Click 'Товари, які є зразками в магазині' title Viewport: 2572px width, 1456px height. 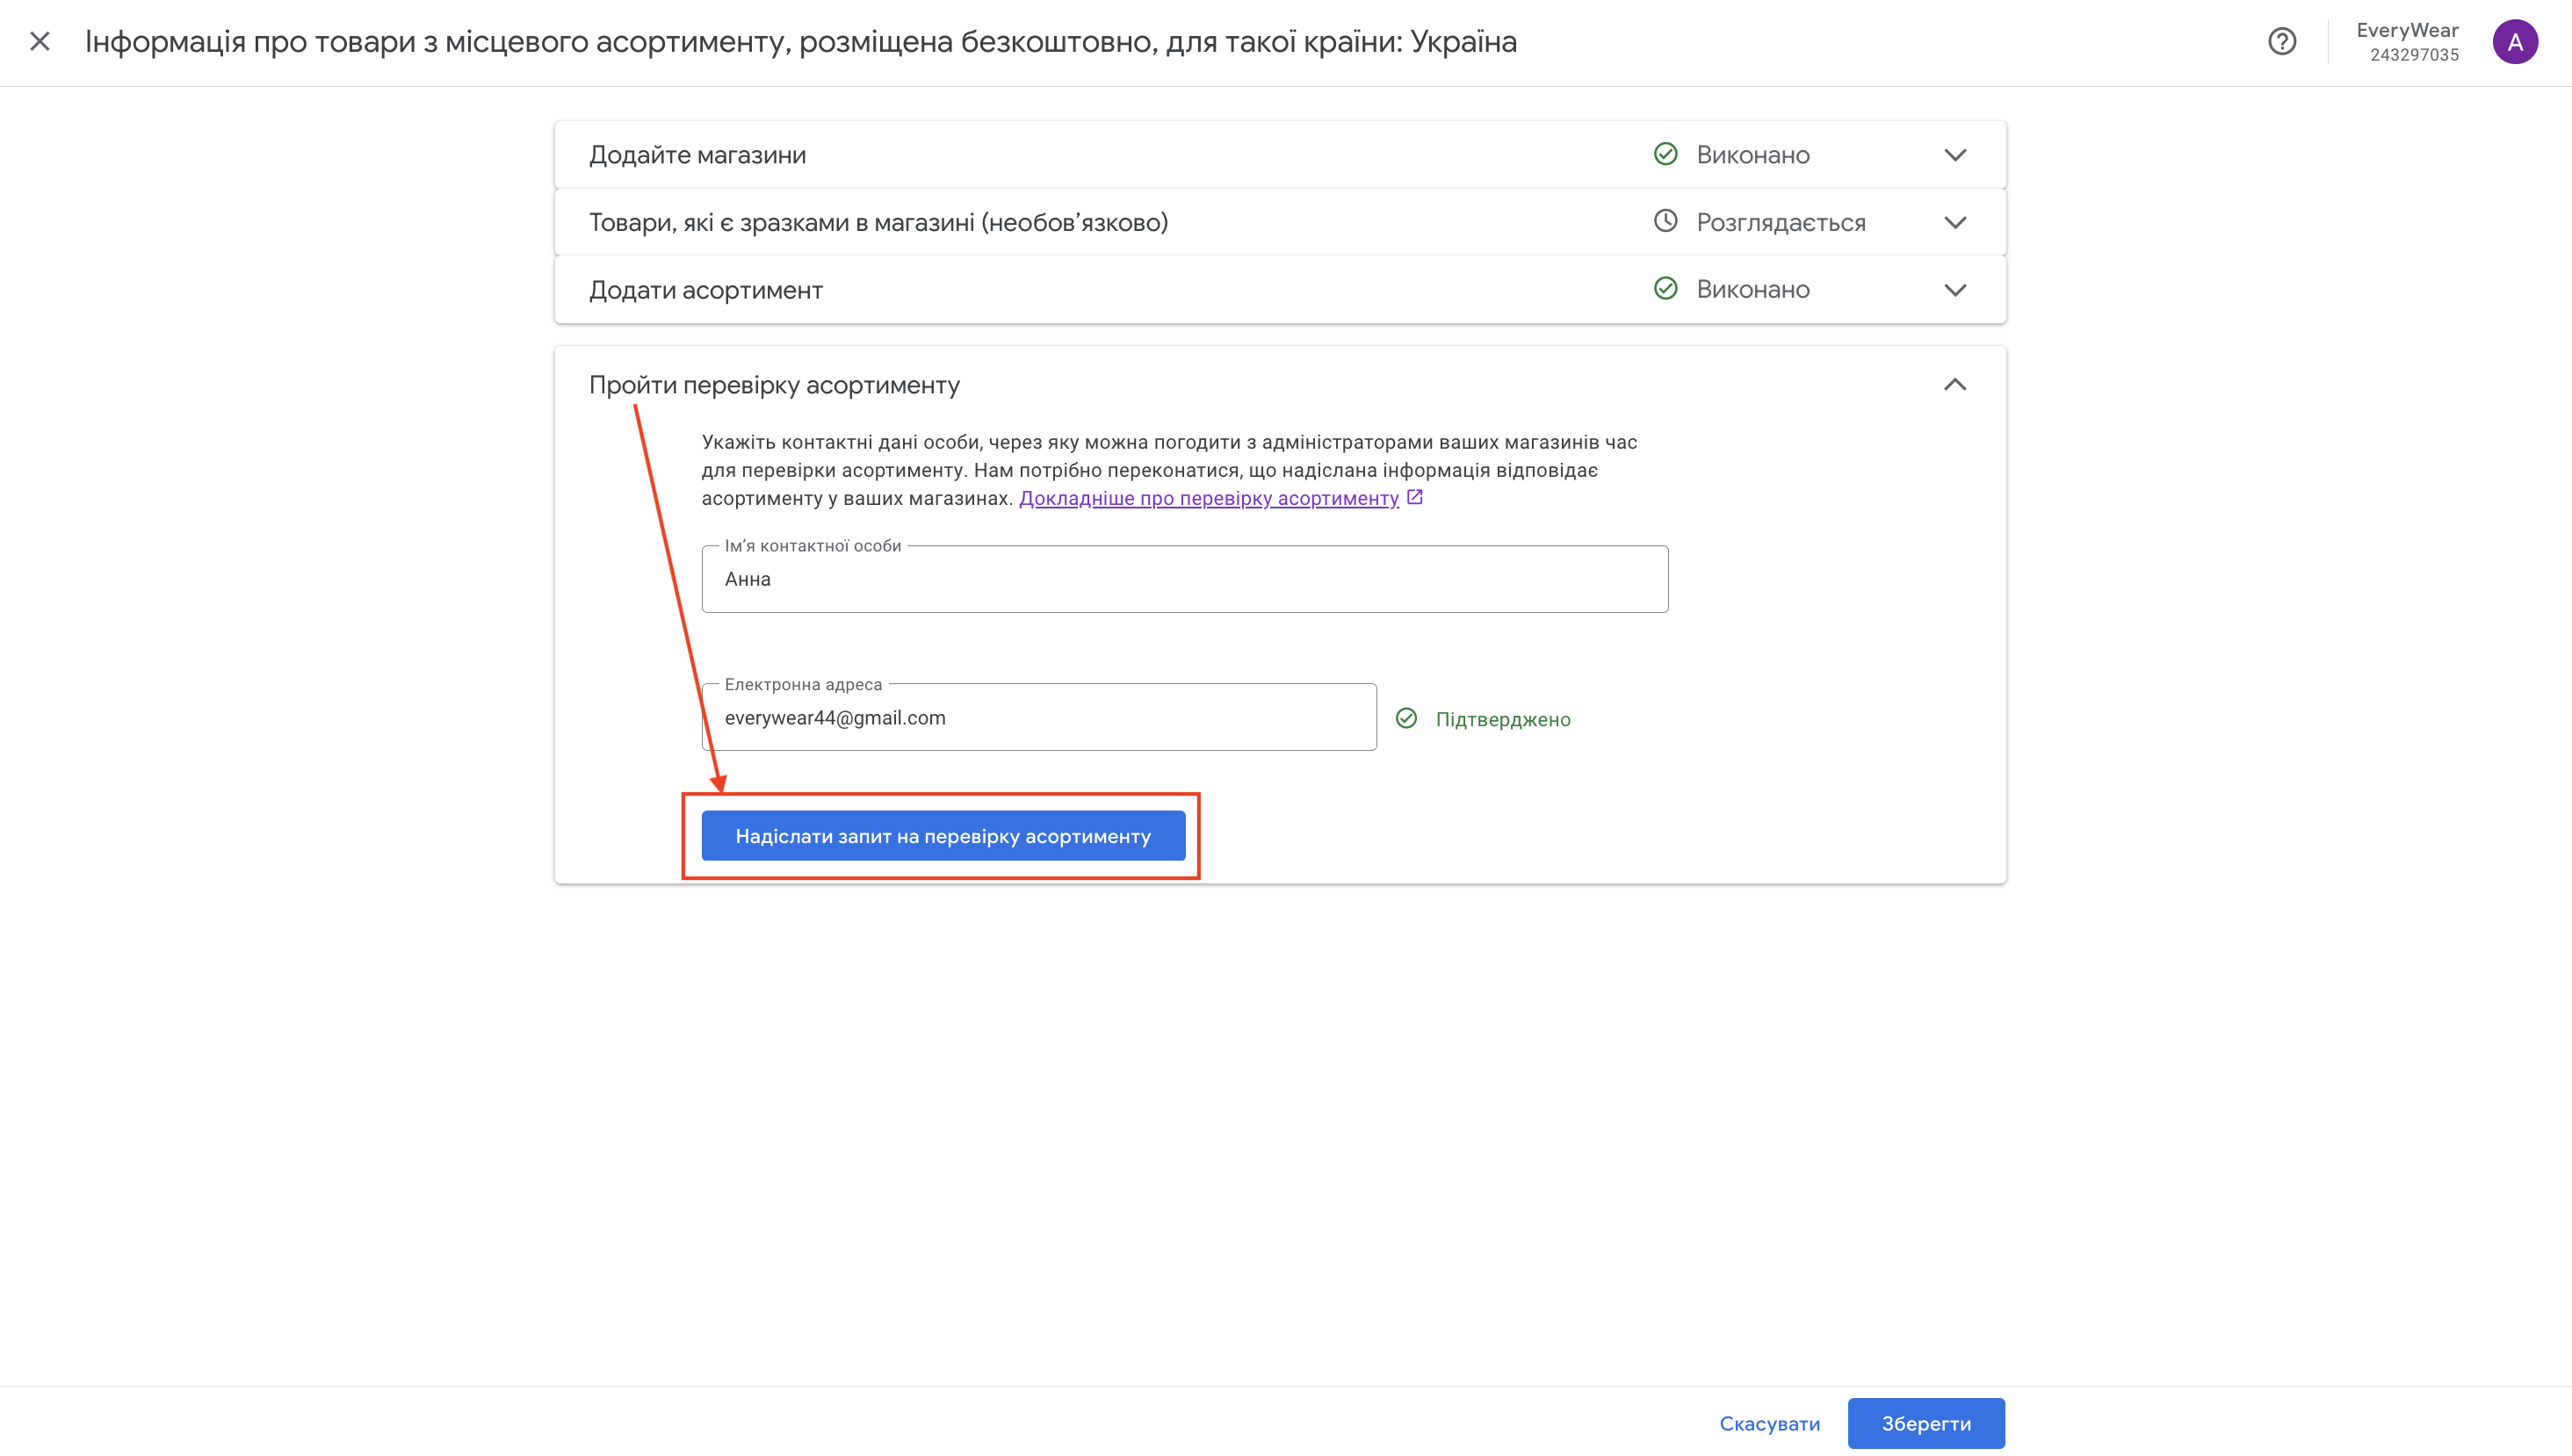tap(878, 222)
